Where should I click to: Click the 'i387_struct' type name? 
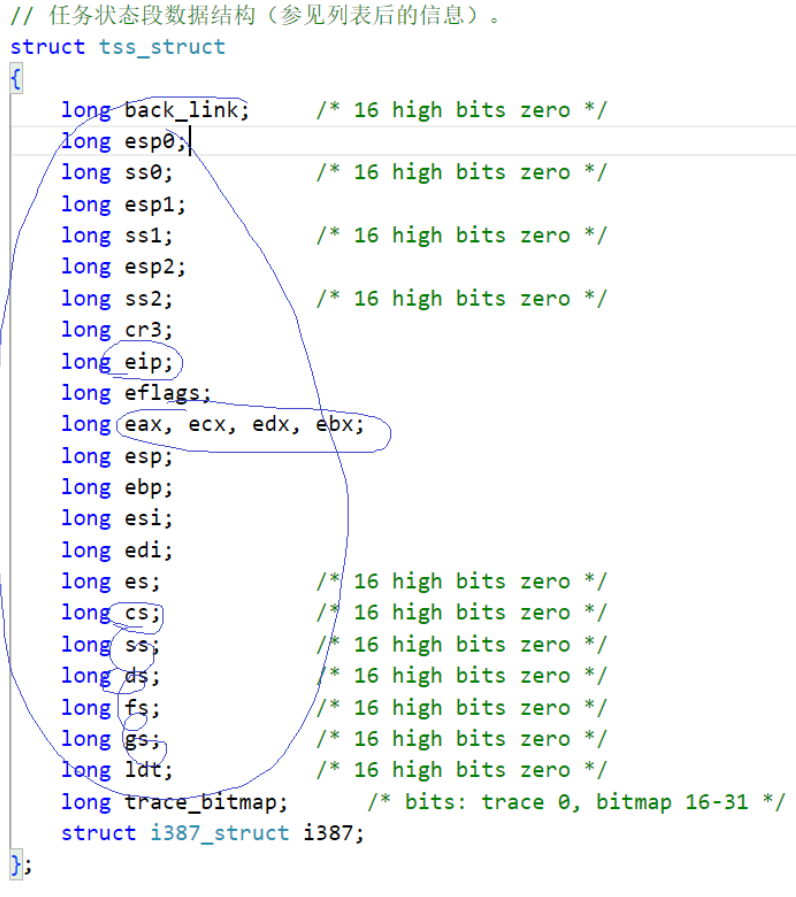[x=220, y=833]
